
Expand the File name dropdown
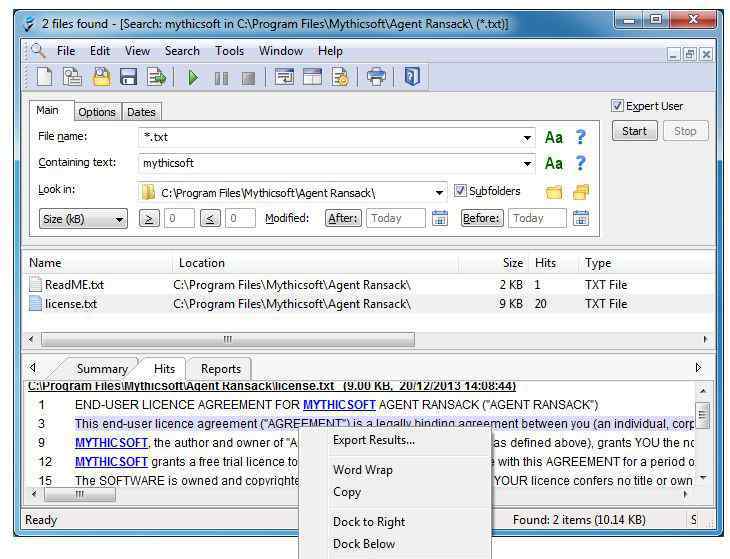click(x=527, y=138)
